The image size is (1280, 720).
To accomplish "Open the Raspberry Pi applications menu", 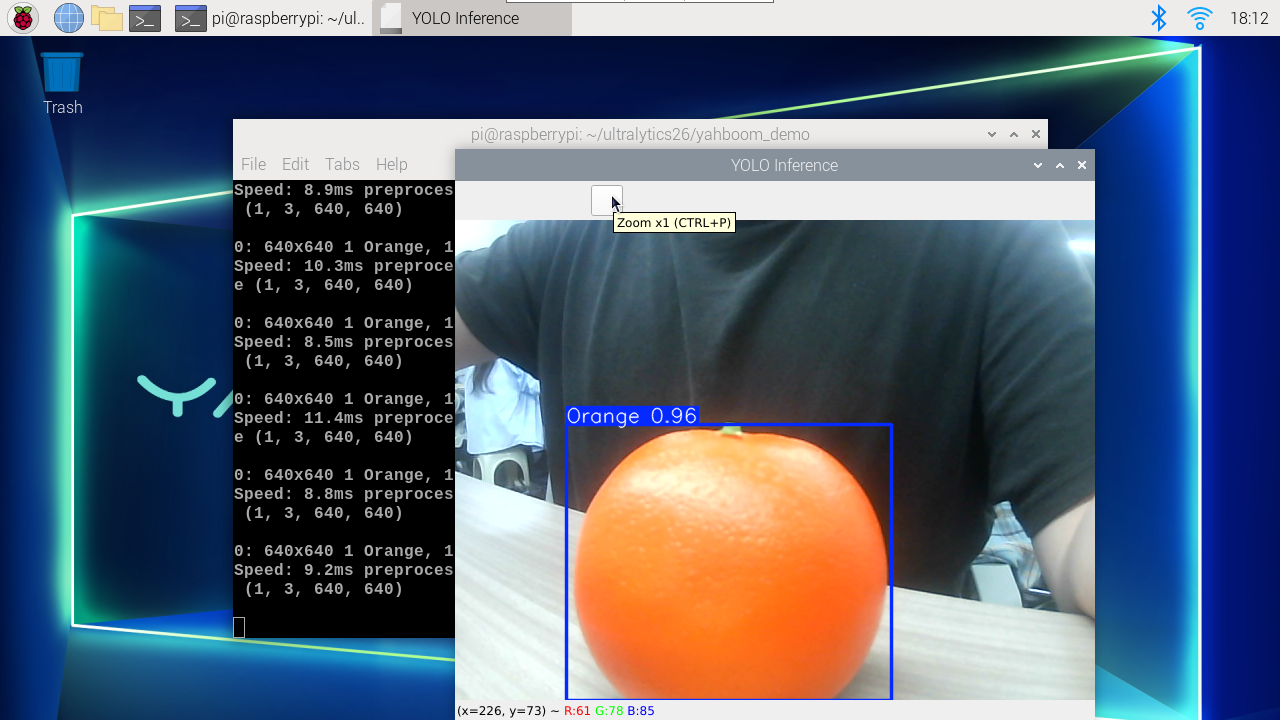I will click(22, 18).
